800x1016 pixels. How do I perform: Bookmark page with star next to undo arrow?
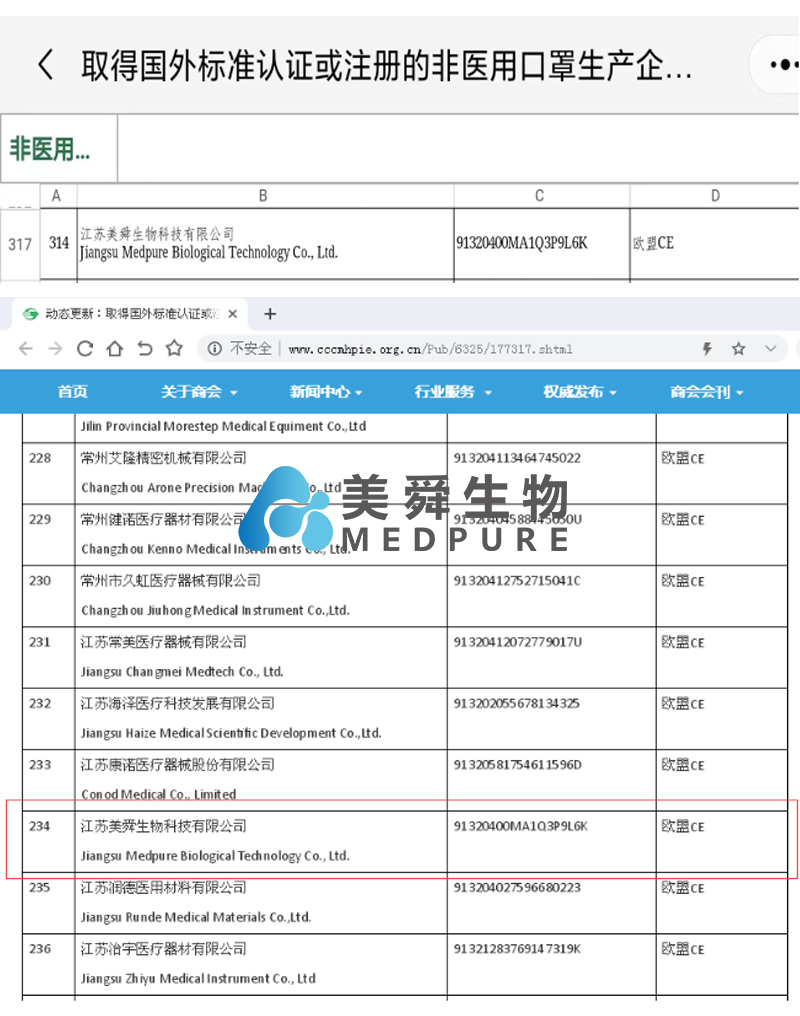click(x=174, y=349)
